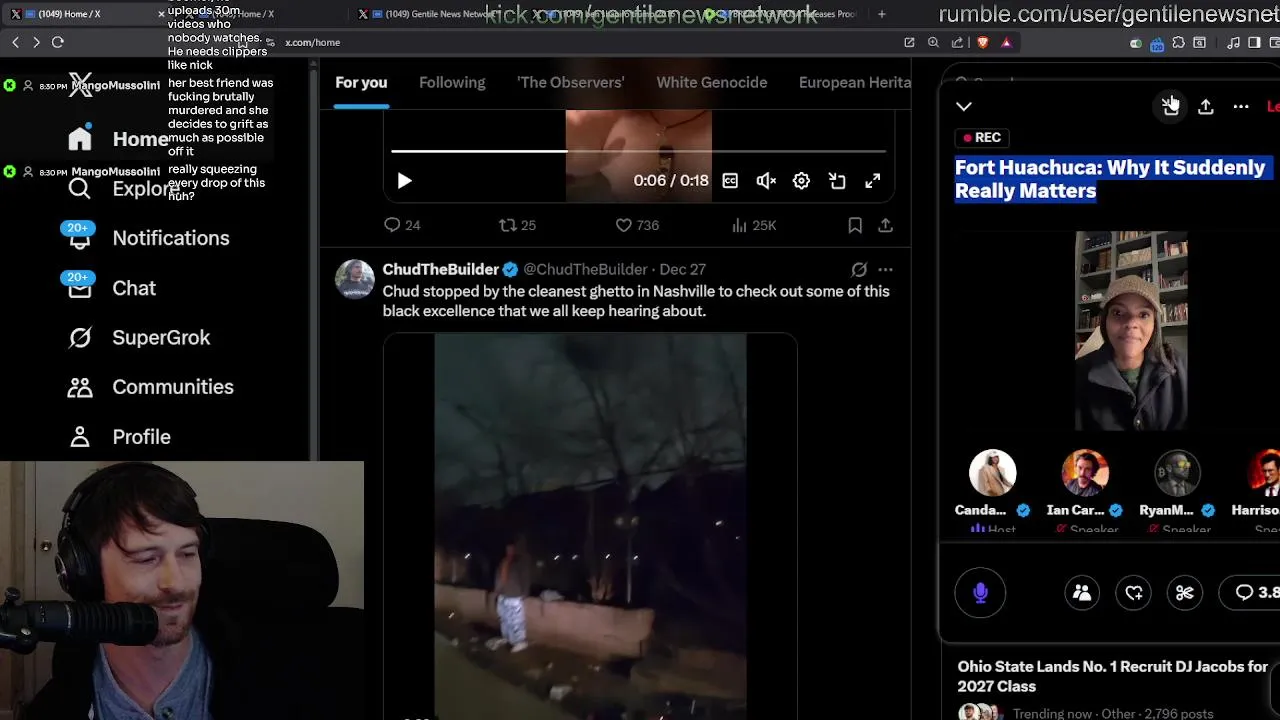Switch to the European Heritage tab
The height and width of the screenshot is (720, 1280).
coord(855,83)
